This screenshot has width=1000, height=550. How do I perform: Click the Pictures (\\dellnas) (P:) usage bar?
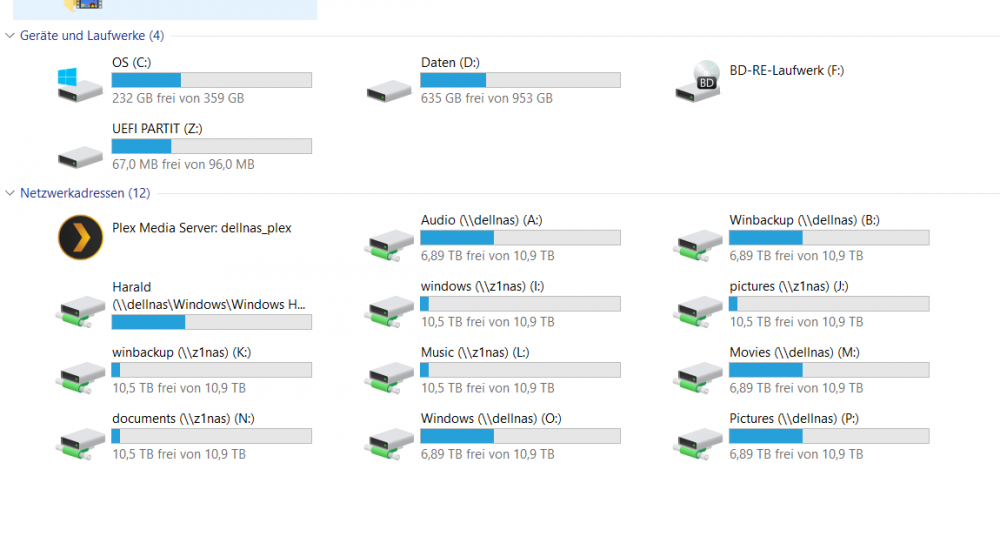point(829,436)
